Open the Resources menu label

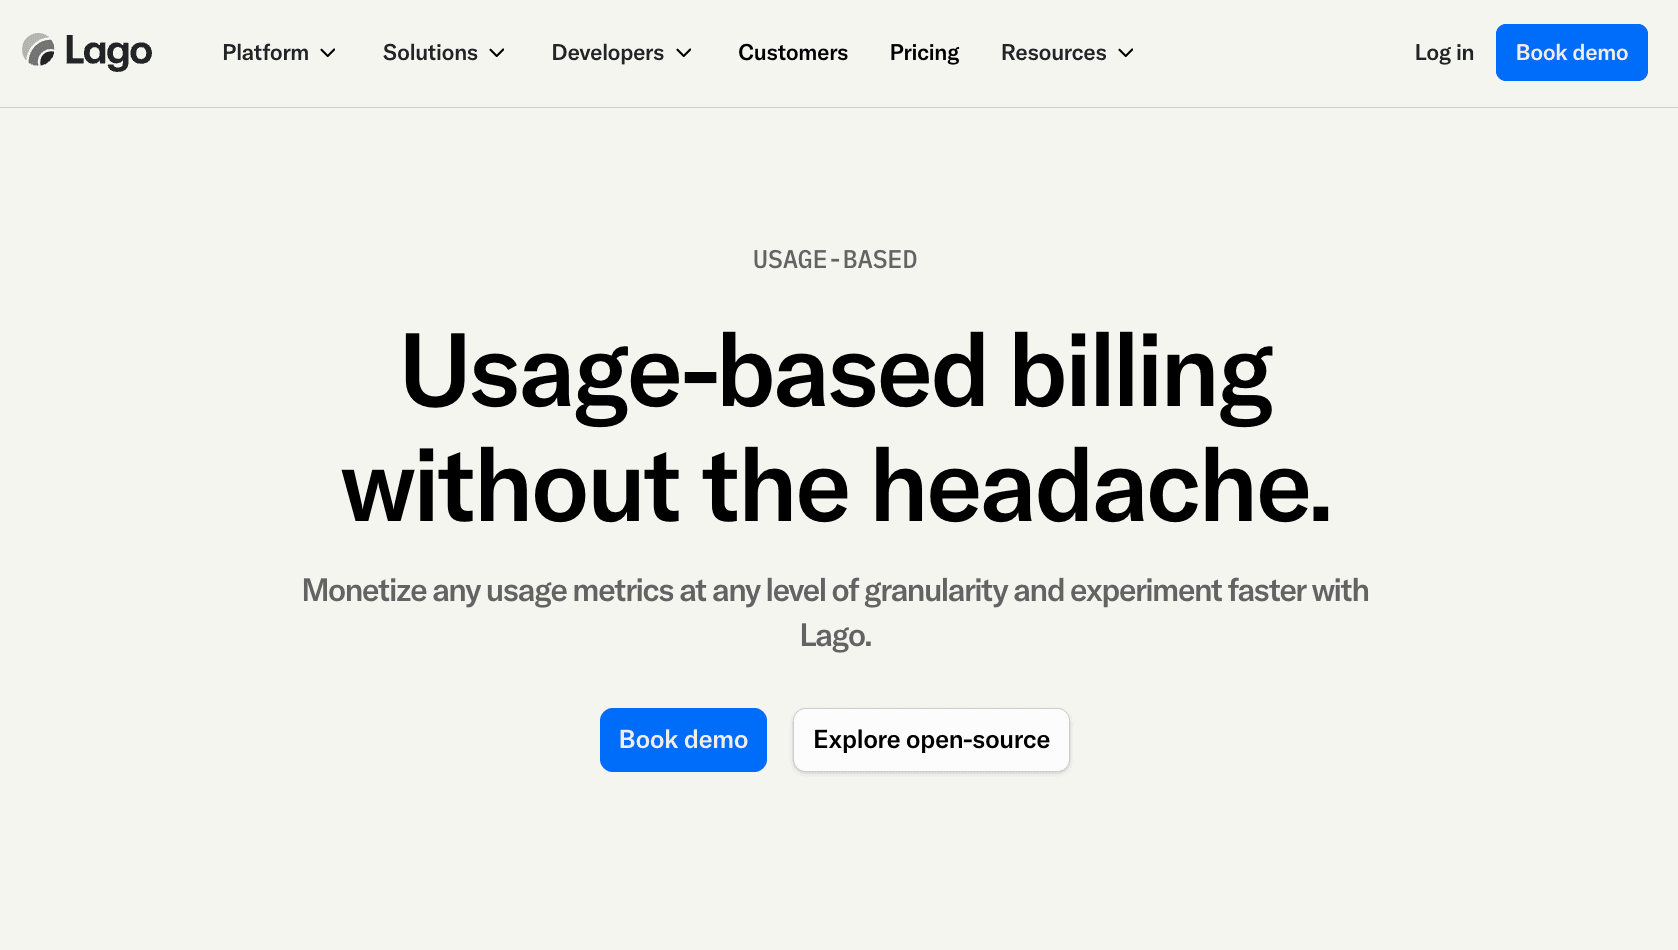coord(1053,53)
